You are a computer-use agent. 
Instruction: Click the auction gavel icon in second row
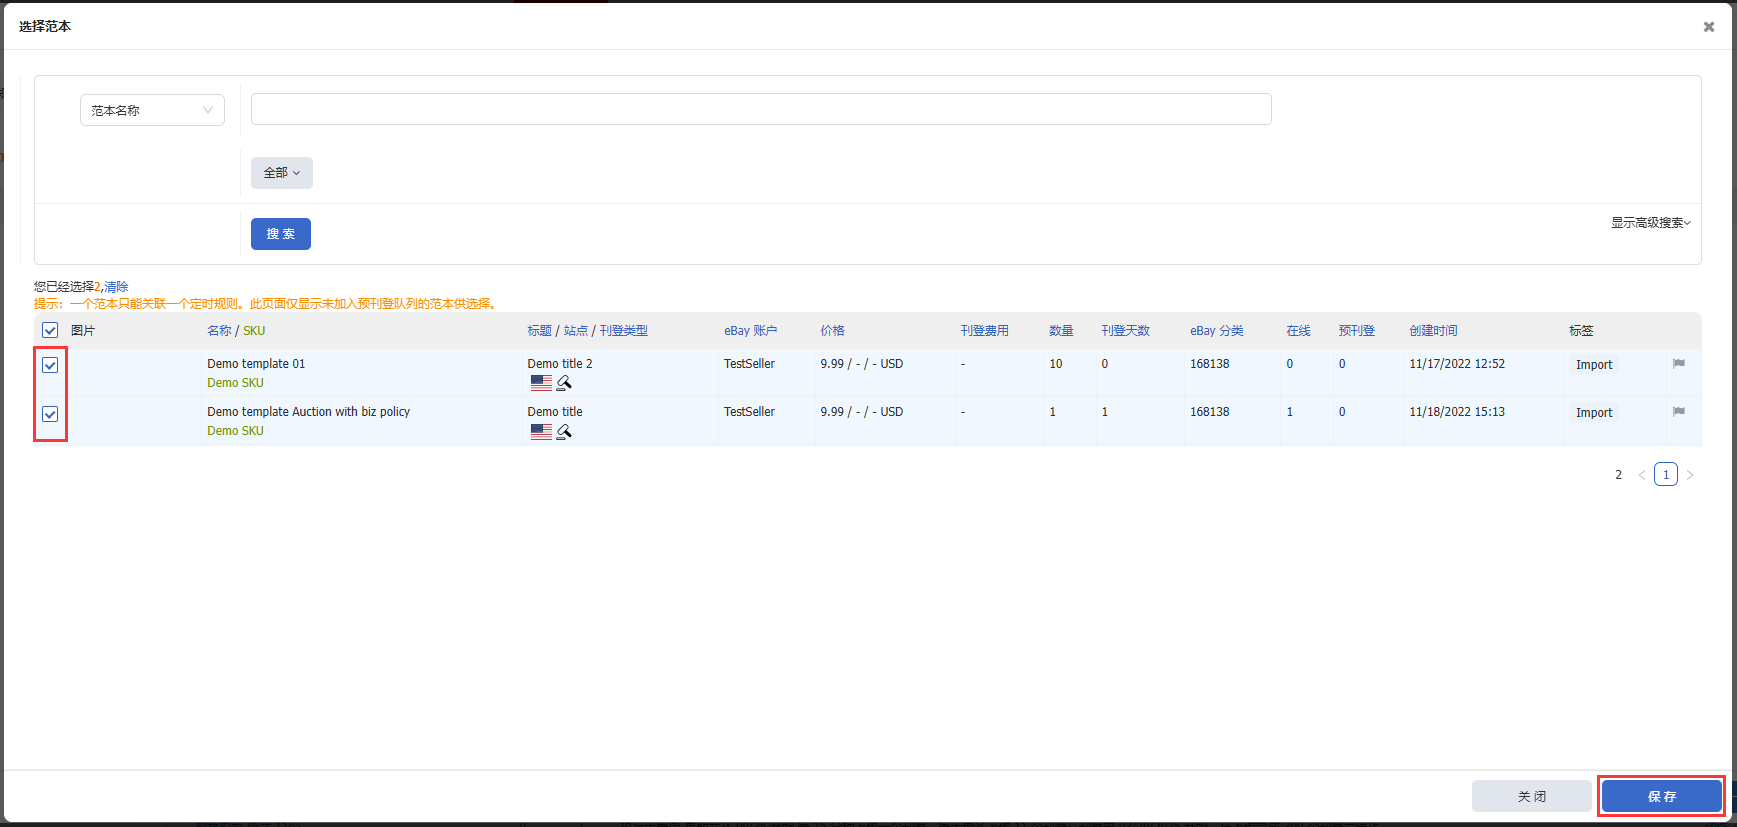coord(564,431)
